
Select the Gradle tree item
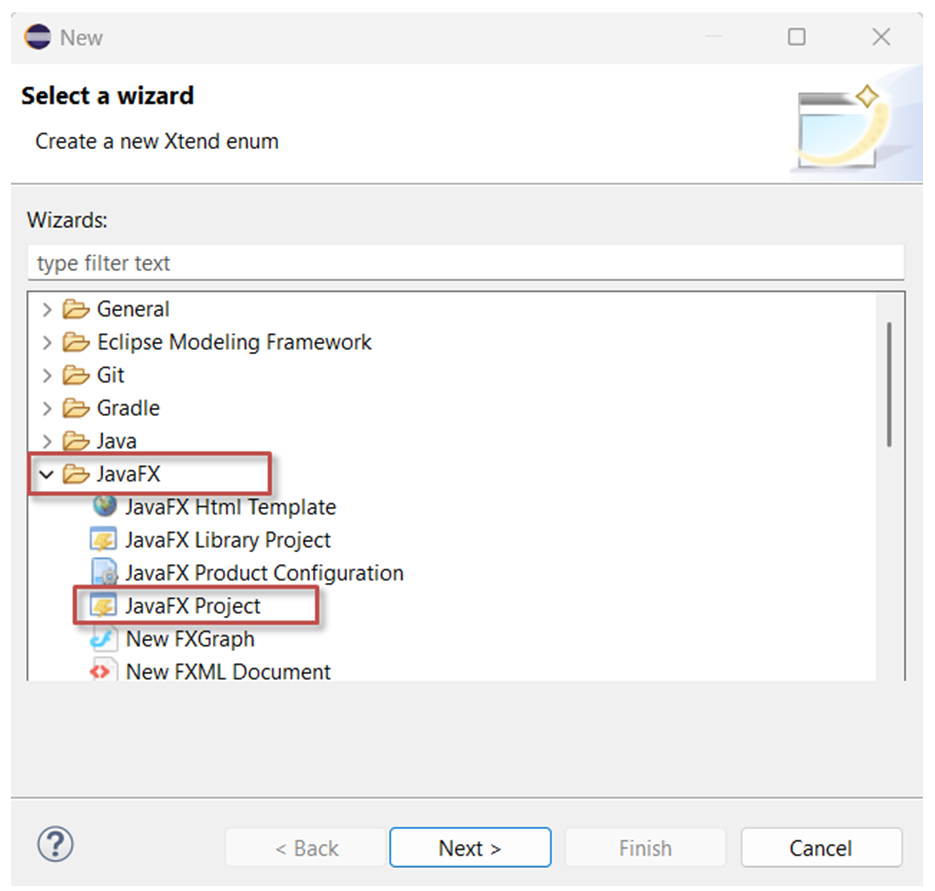[128, 408]
